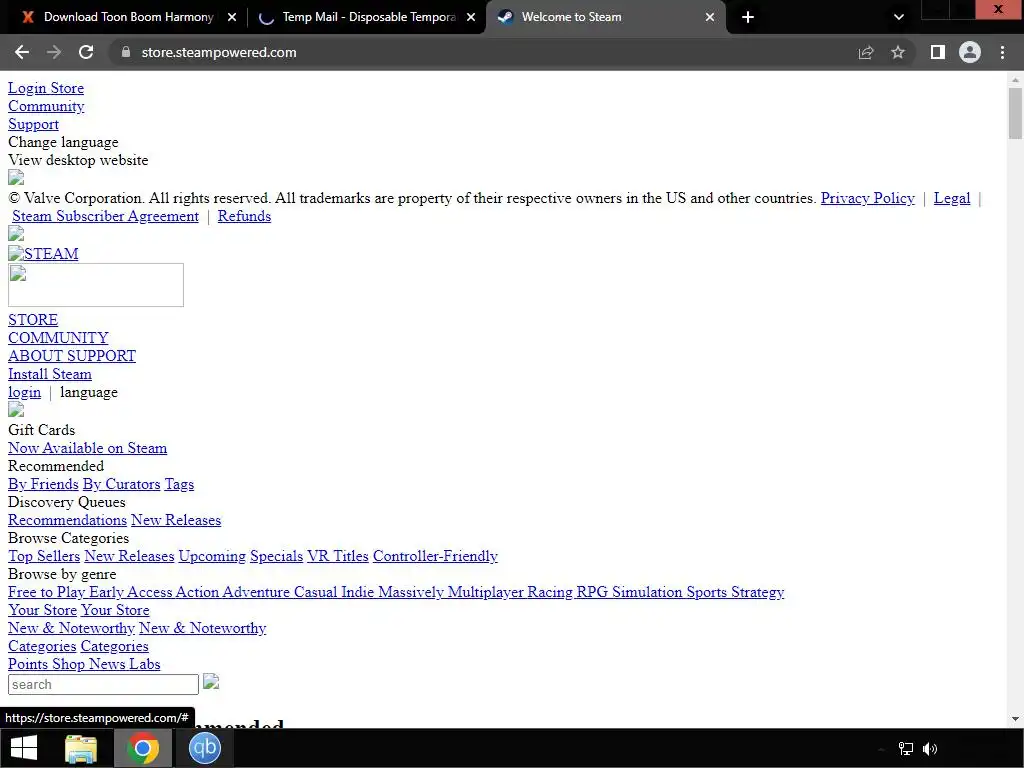Open the Refunds link

(x=244, y=216)
